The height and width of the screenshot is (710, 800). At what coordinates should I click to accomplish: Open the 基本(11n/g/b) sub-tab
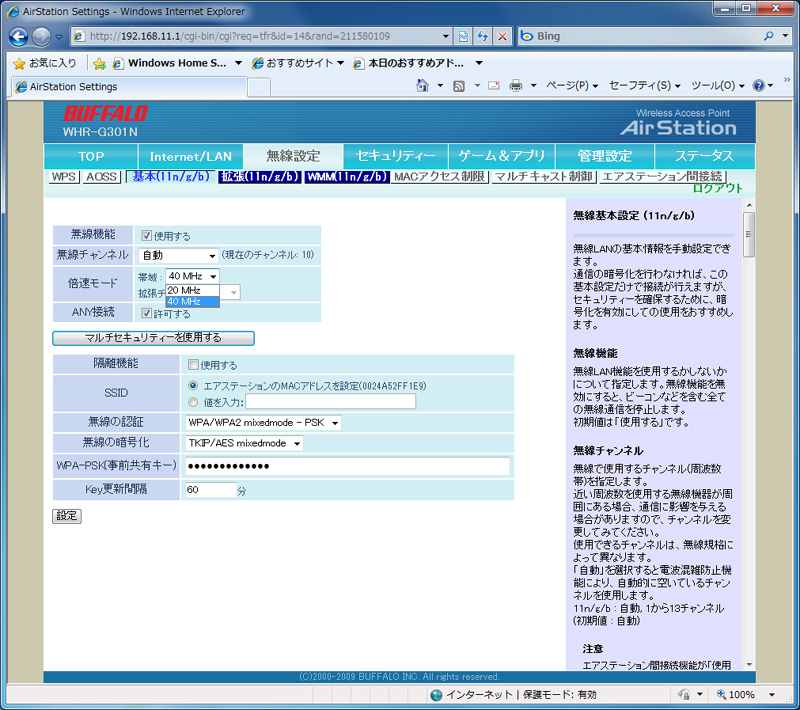171,176
